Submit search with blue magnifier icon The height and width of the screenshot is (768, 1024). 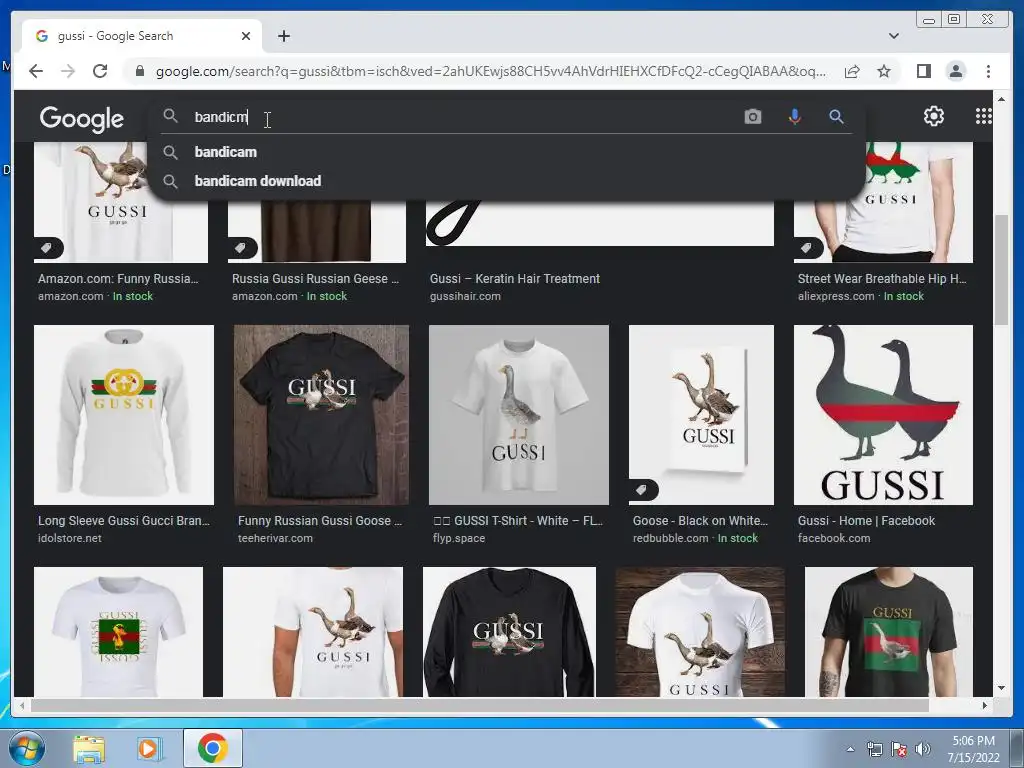[x=836, y=117]
